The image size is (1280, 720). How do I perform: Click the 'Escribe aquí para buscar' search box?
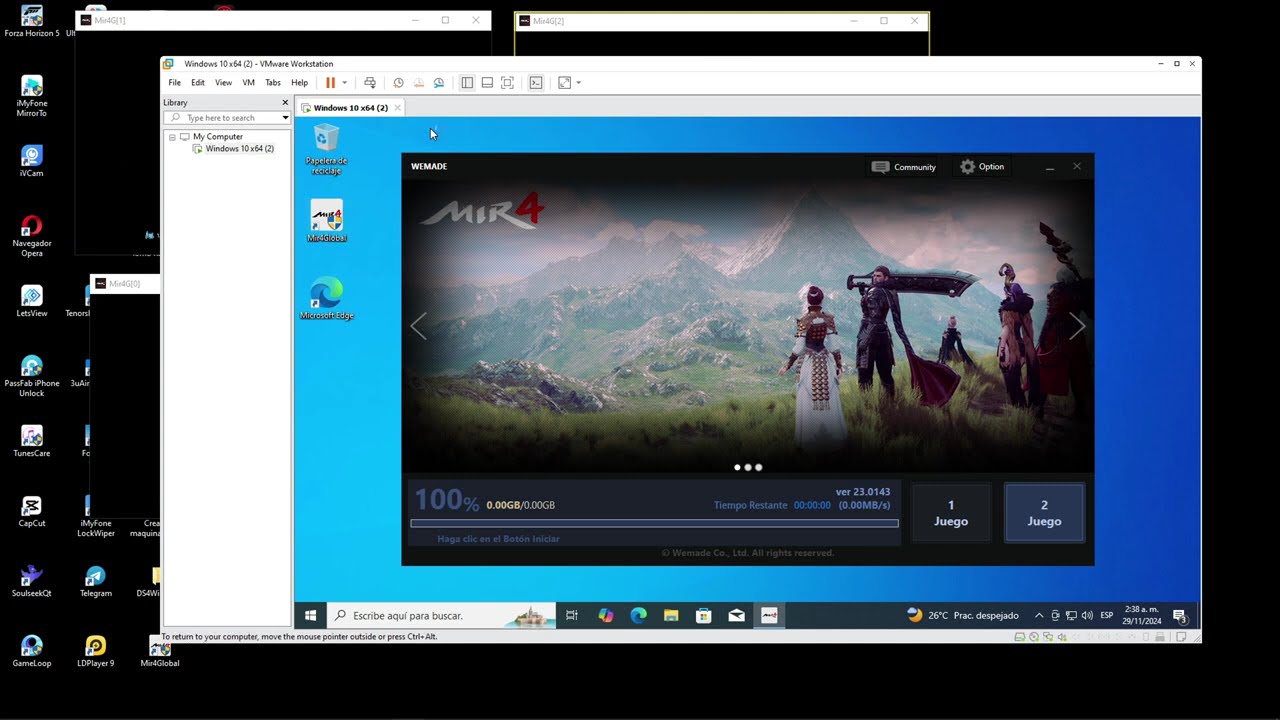441,615
